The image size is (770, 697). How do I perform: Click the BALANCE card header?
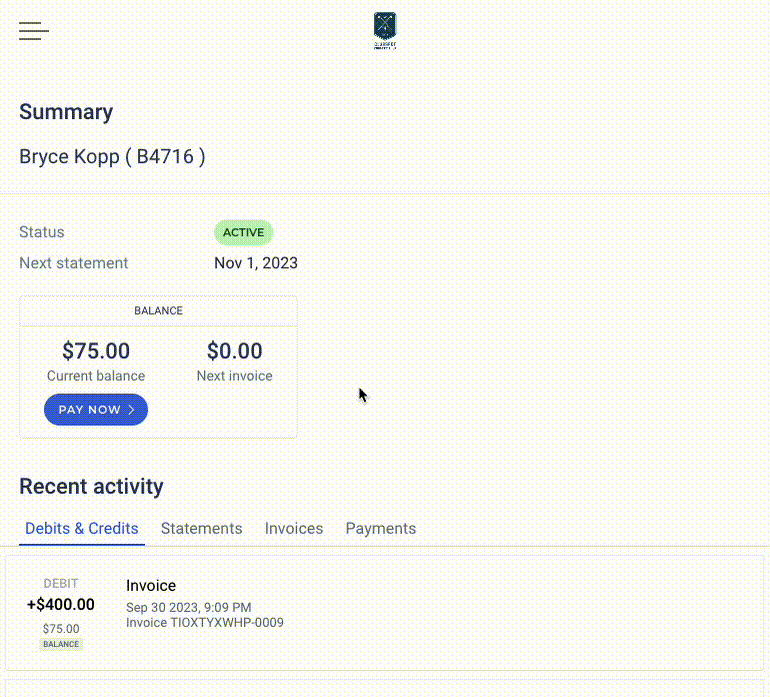pos(158,311)
